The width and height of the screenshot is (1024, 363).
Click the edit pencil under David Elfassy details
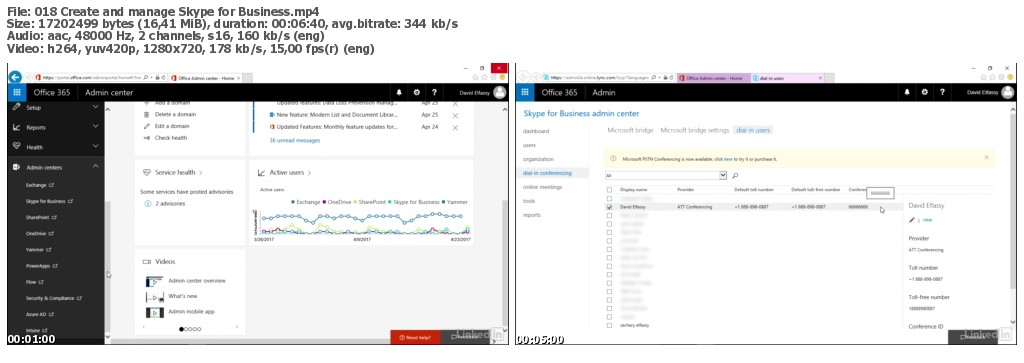(x=912, y=219)
